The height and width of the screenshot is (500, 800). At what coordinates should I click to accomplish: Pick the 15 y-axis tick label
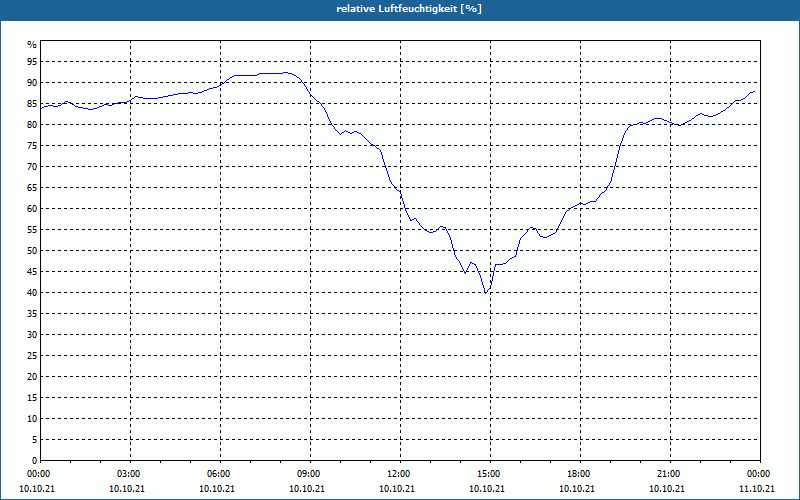pos(32,397)
